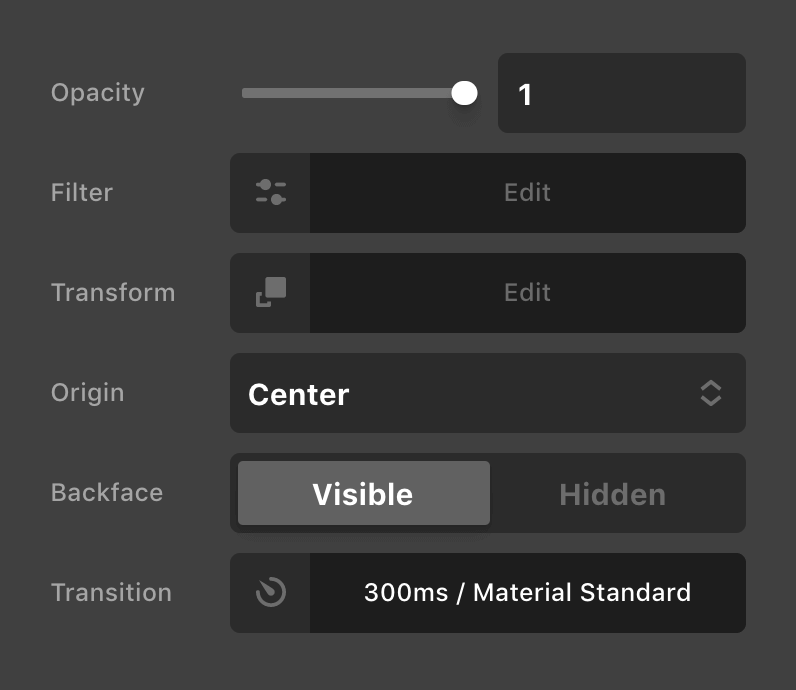The height and width of the screenshot is (690, 796).
Task: Click the Edit button for Filter
Action: pos(527,193)
